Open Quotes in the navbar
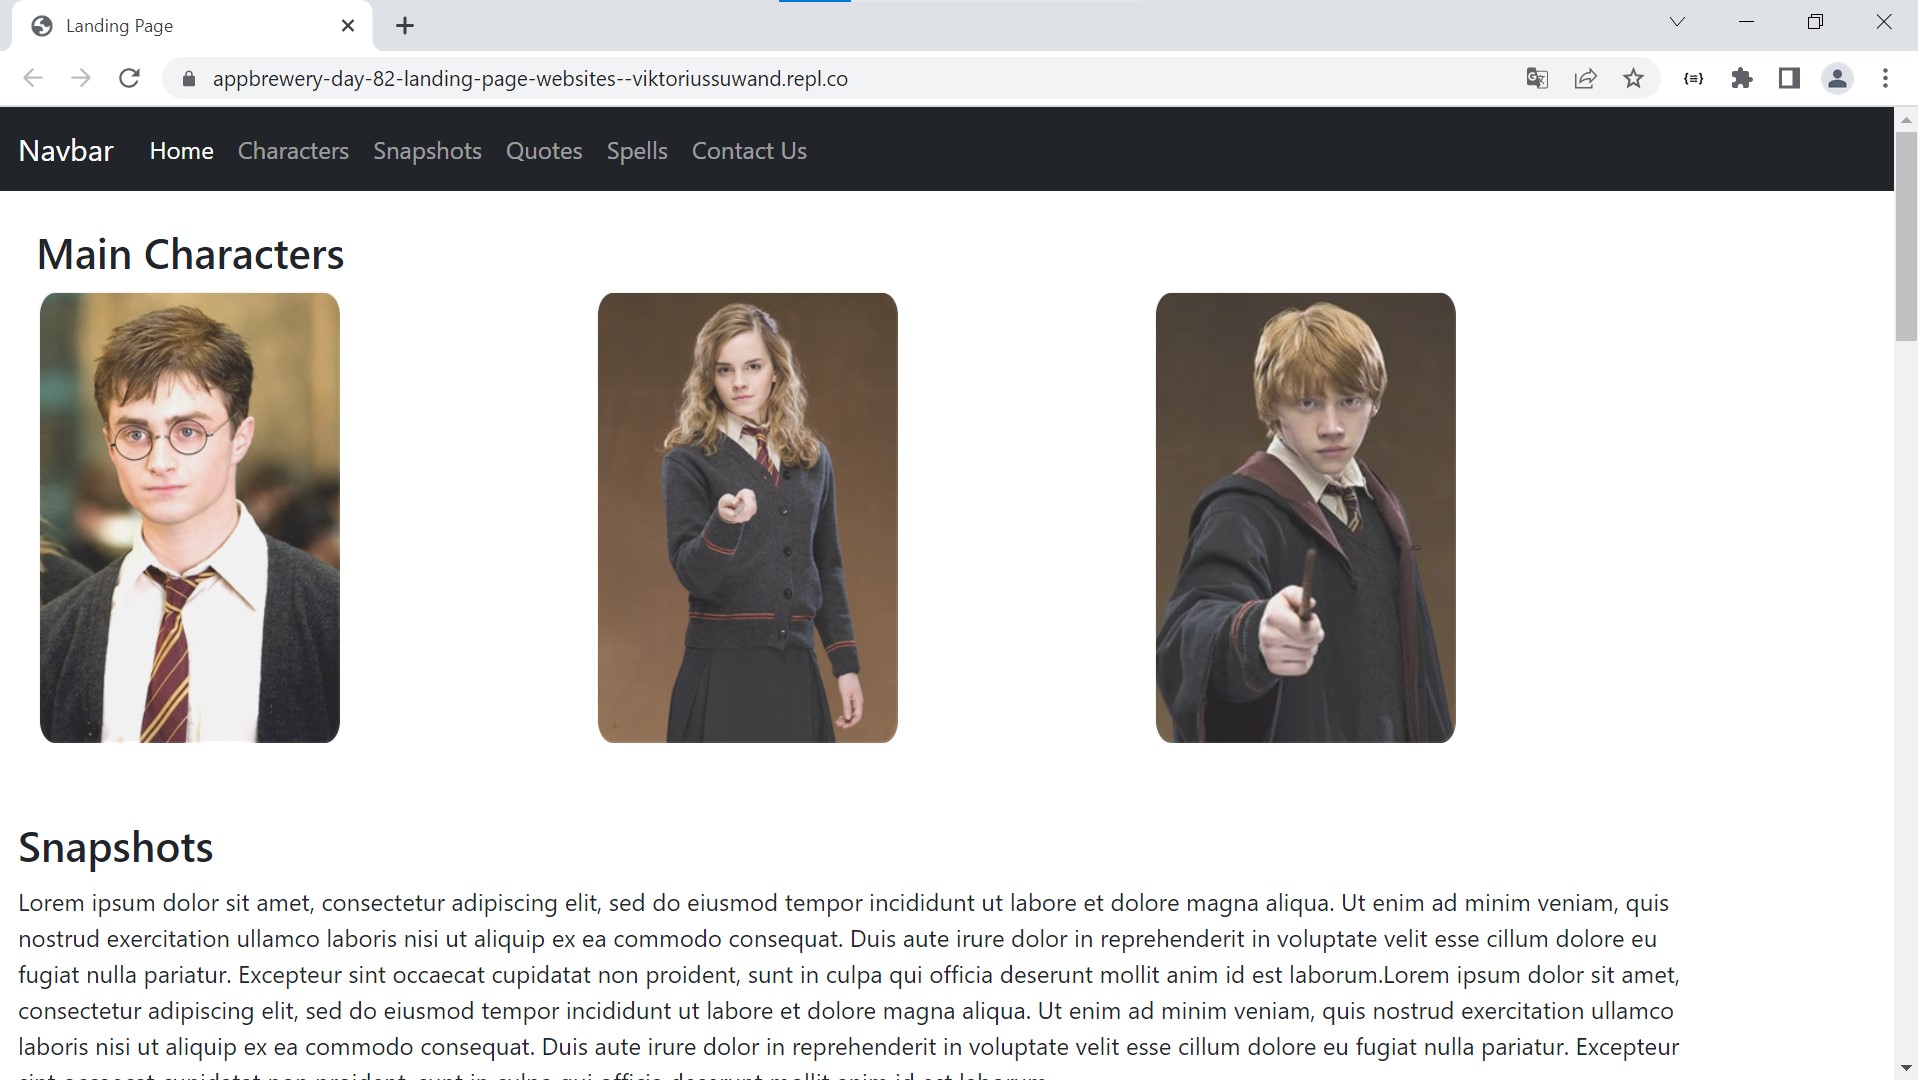Viewport: 1918px width, 1080px height. (544, 151)
